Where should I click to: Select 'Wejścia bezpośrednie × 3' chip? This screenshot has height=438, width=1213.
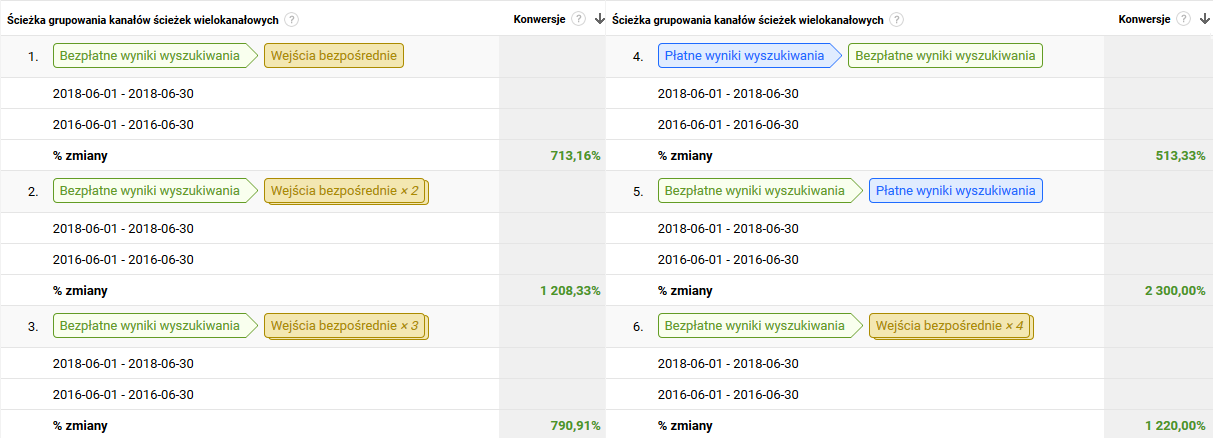(345, 325)
